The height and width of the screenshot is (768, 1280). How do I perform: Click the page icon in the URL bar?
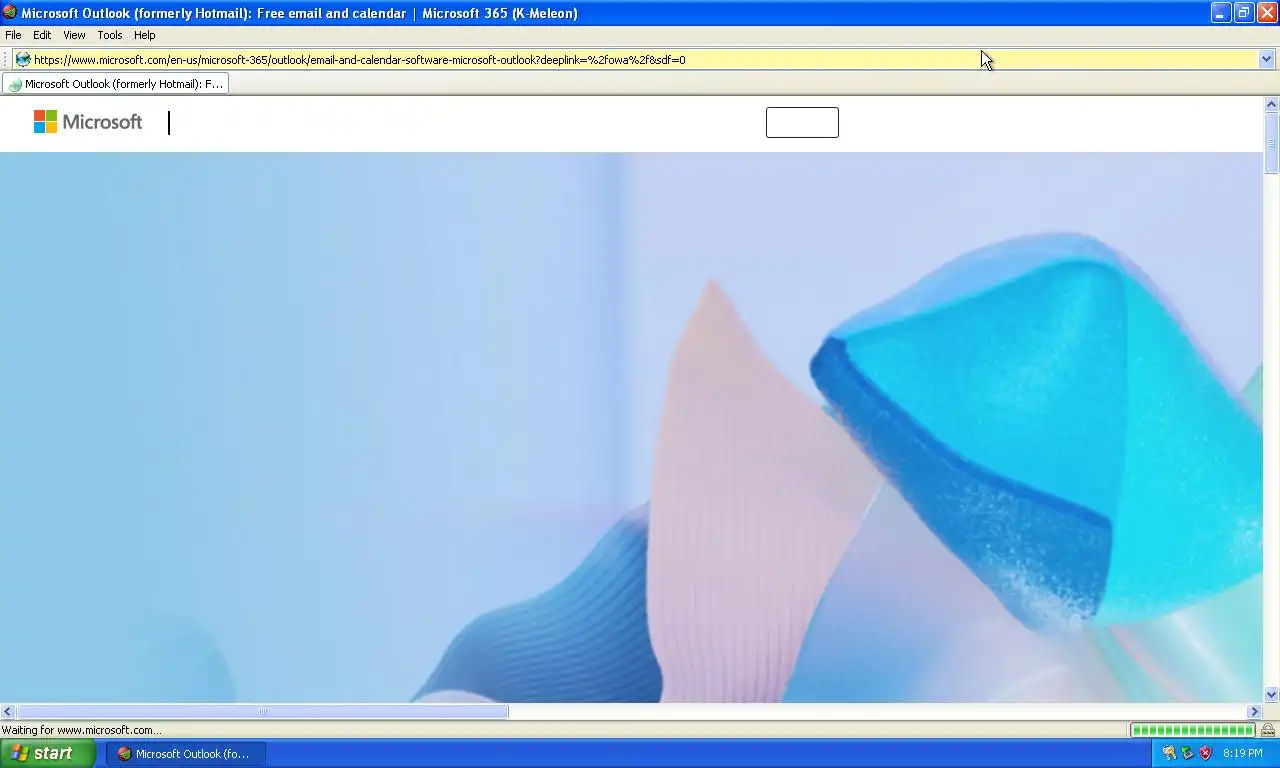[22, 59]
